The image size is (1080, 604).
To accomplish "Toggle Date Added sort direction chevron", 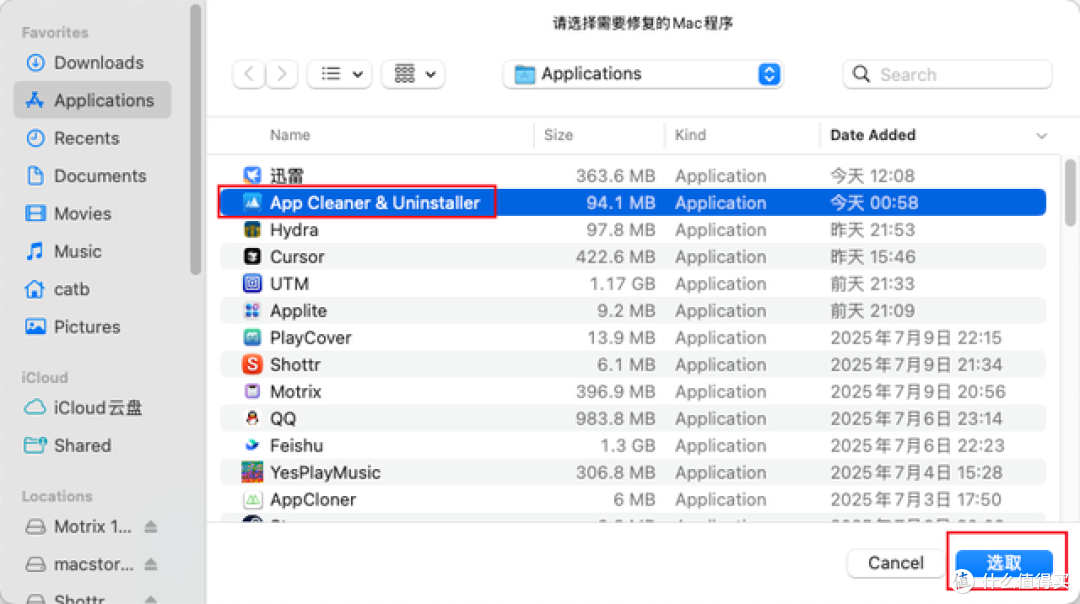I will pos(1041,136).
